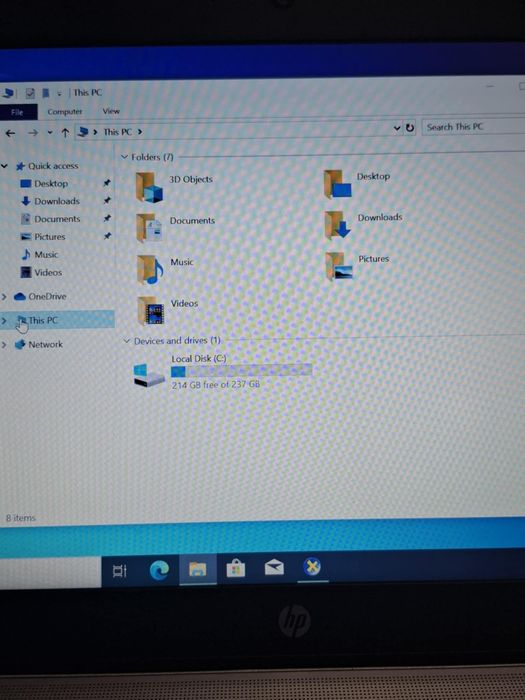This screenshot has width=525, height=700.
Task: Open the Mail app from the taskbar
Action: click(274, 568)
